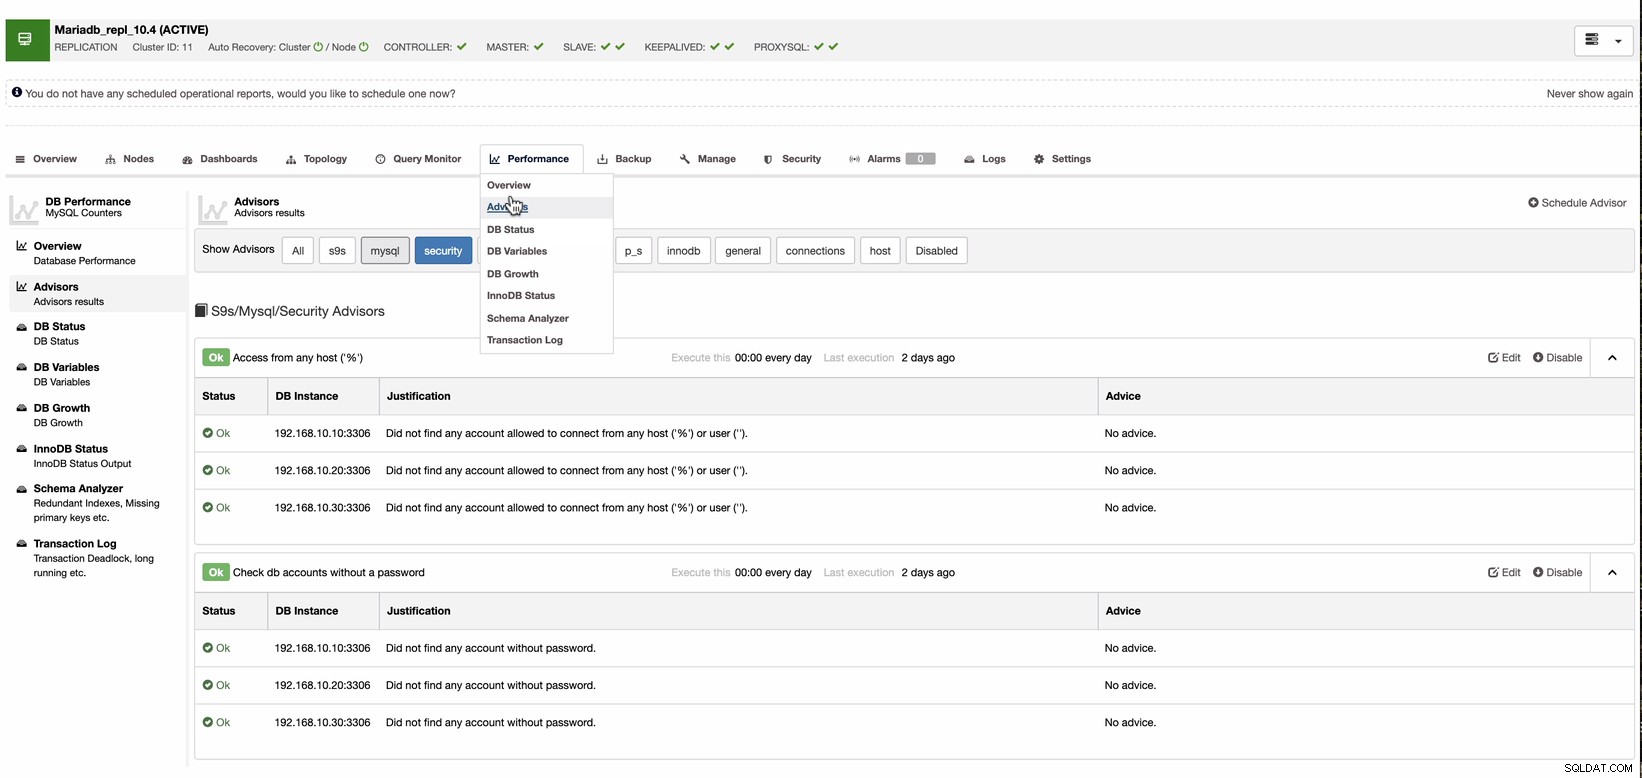Click the sidebar DB Variables icon

pos(22,367)
